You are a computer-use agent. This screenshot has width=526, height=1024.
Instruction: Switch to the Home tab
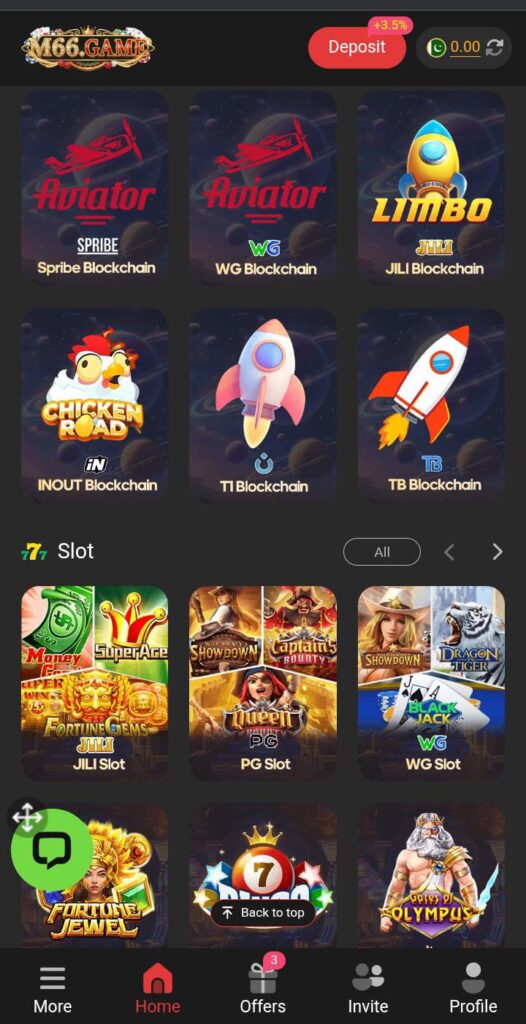point(157,987)
